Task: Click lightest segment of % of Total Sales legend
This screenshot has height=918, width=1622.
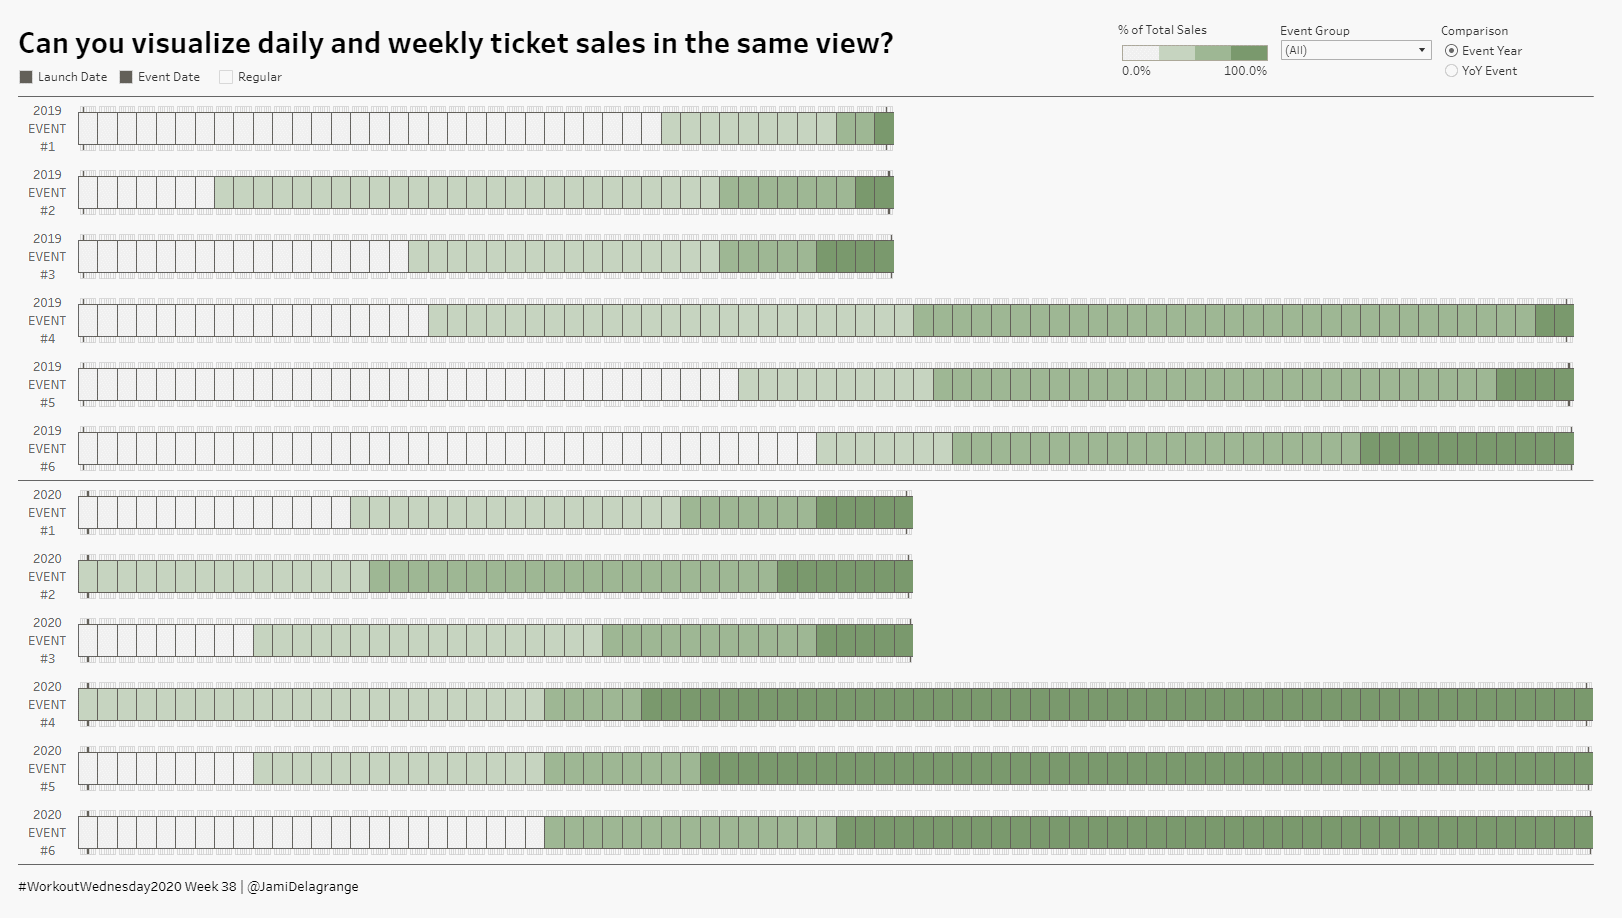Action: coord(1140,52)
